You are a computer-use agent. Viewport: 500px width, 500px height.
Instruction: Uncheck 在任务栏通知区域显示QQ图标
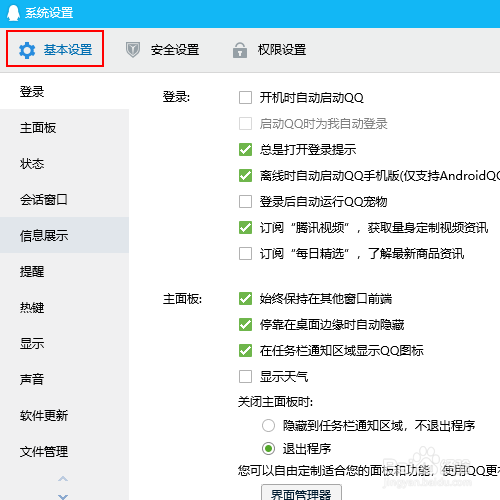[x=245, y=351]
